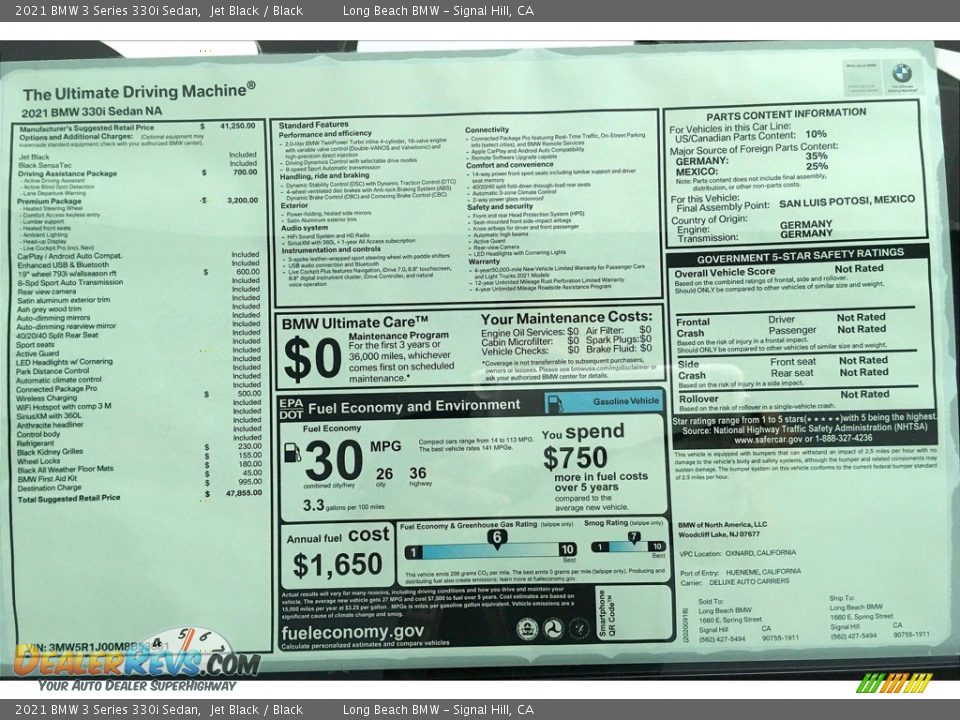Select "Black Kidney Grilles" line
Image resolution: width=960 pixels, height=720 pixels.
coord(50,452)
